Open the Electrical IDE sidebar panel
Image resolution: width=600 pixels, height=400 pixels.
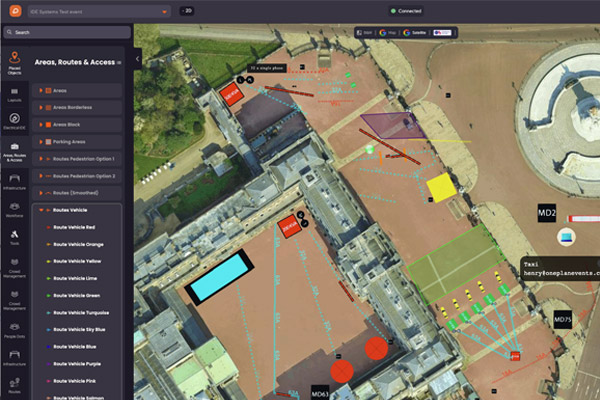coord(15,121)
